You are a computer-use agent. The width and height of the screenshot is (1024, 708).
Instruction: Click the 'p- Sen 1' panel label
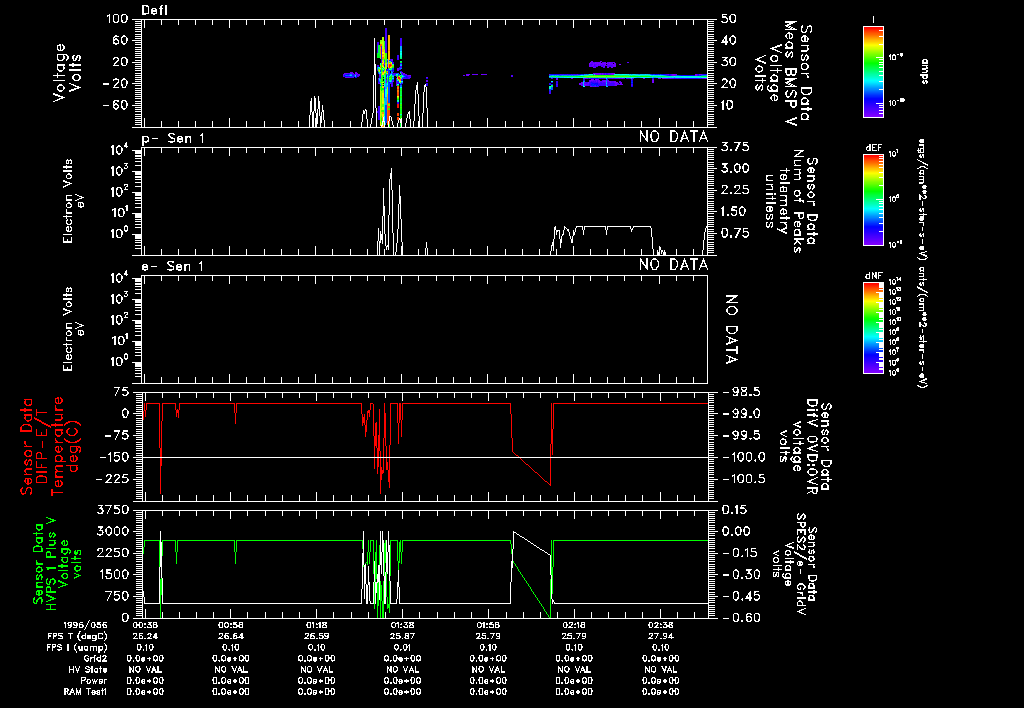tap(174, 137)
